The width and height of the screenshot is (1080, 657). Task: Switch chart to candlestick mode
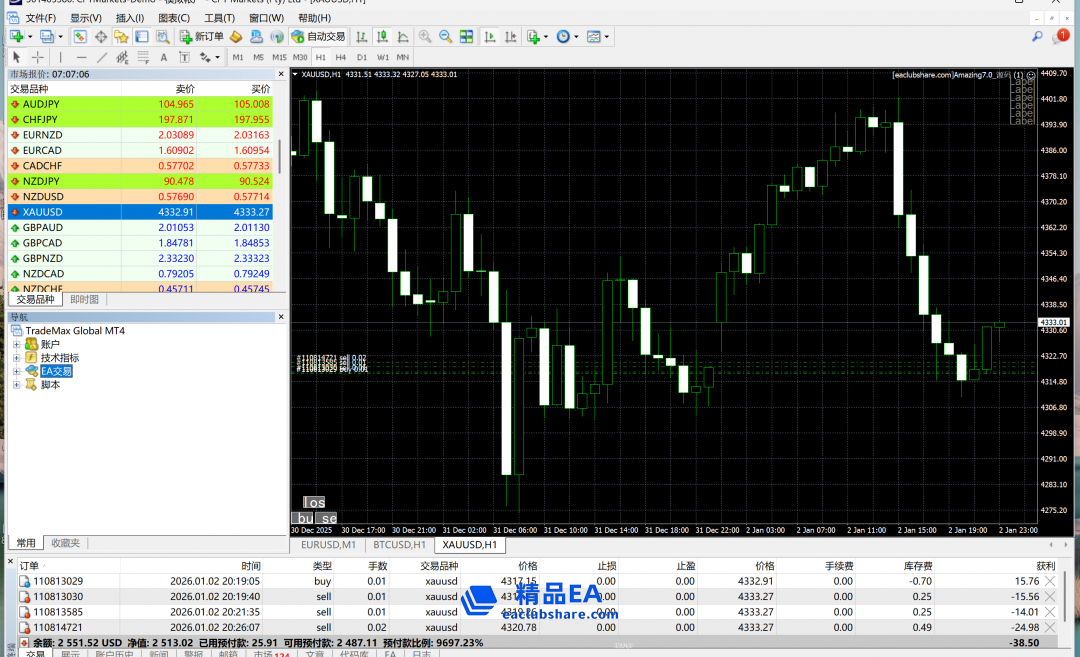pyautogui.click(x=383, y=37)
